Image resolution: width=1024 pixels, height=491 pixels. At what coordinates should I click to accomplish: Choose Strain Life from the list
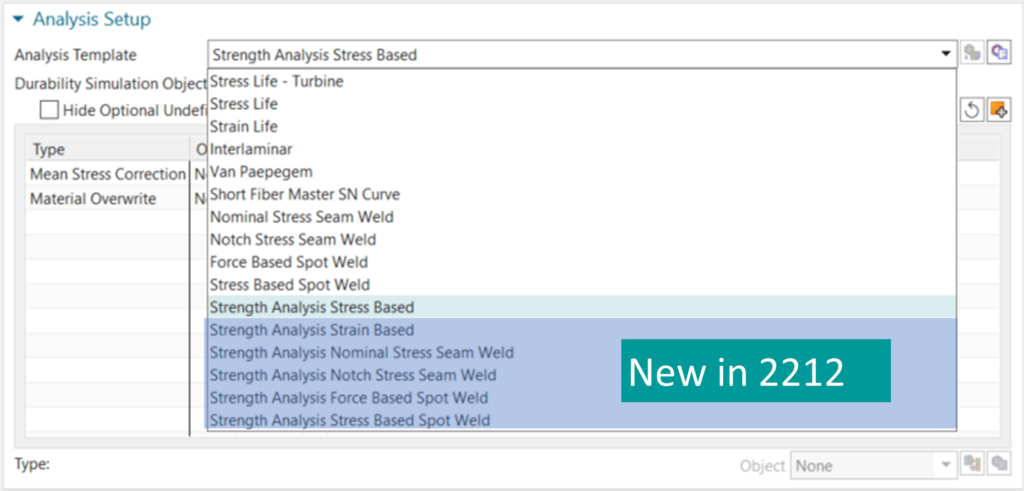(244, 127)
